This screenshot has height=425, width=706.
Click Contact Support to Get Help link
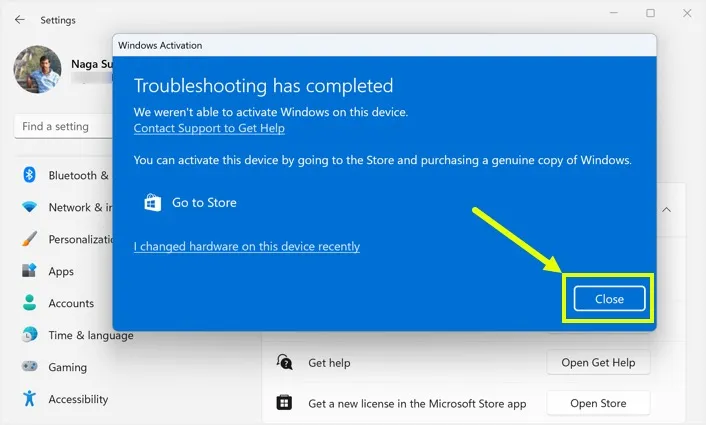click(x=209, y=128)
